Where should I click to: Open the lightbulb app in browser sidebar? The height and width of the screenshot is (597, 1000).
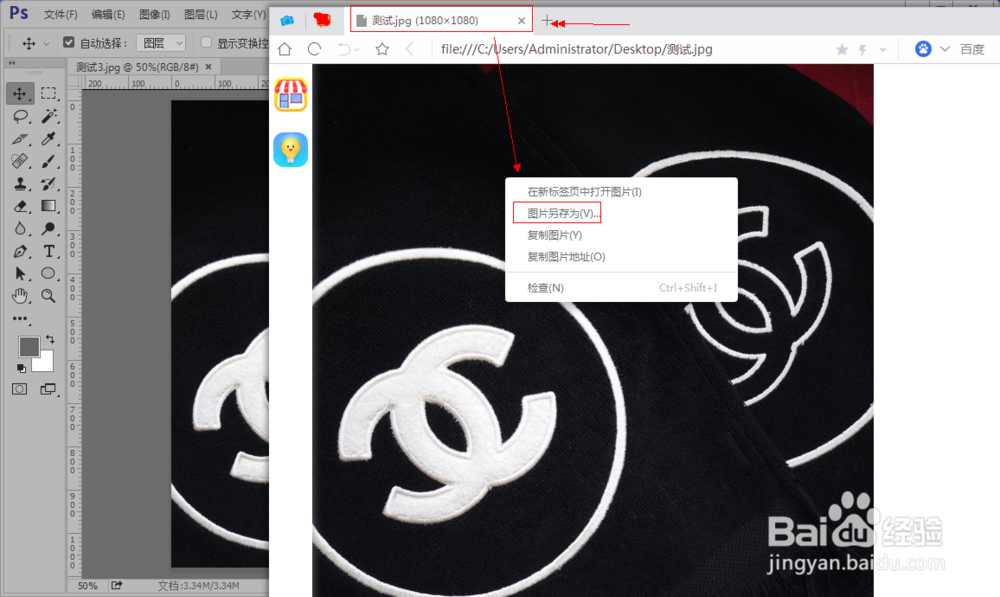click(291, 150)
